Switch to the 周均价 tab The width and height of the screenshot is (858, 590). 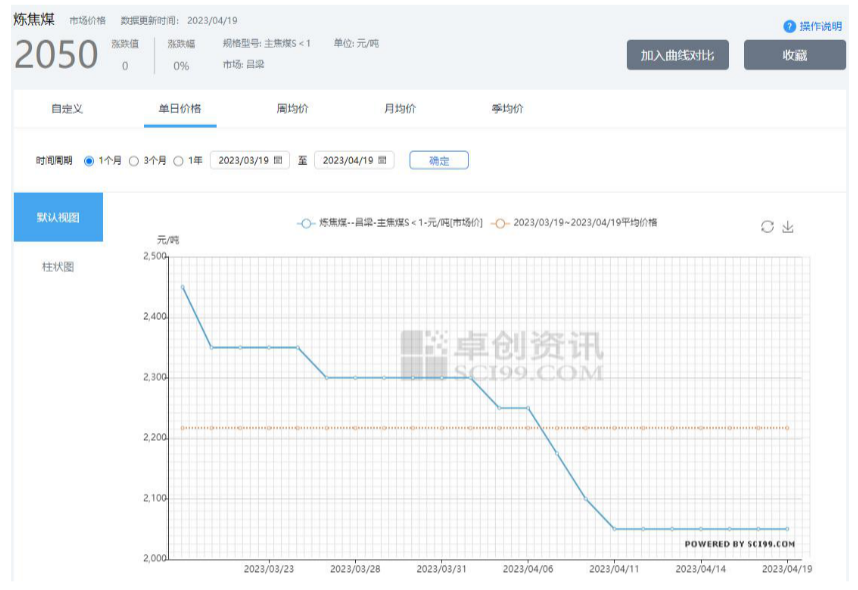[x=292, y=109]
